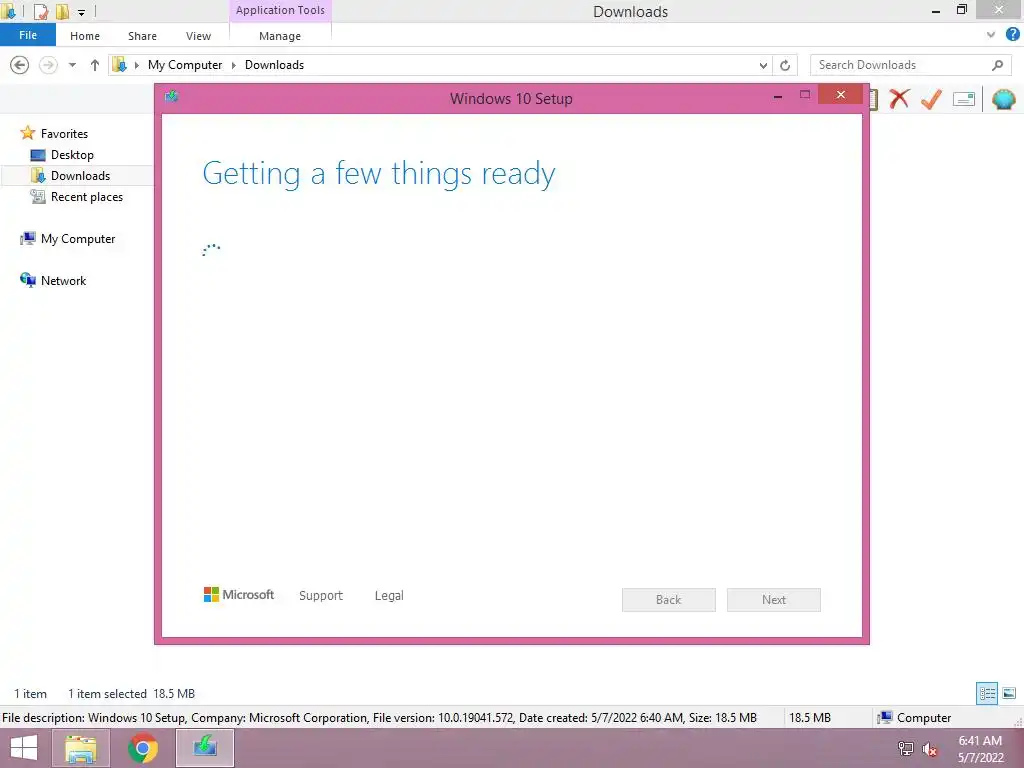Open the Share ribbon tab
The image size is (1024, 768).
142,36
